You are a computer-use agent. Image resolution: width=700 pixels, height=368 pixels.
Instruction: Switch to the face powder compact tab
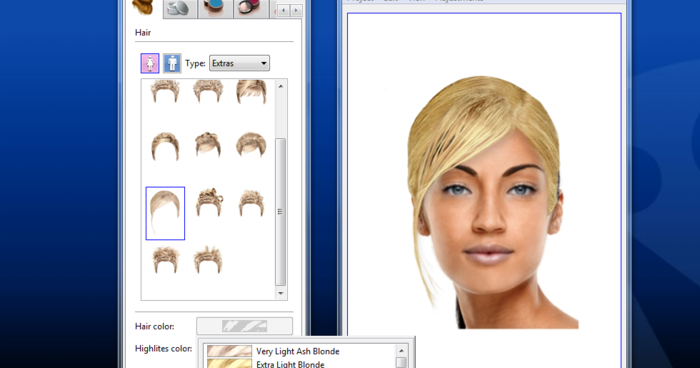tap(180, 8)
